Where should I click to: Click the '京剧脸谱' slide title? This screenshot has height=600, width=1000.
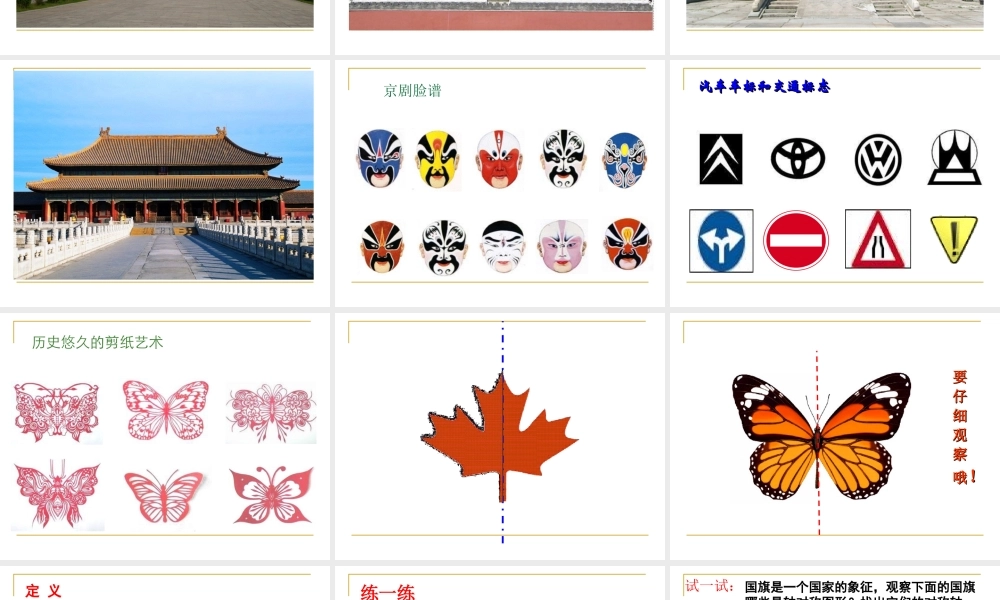pyautogui.click(x=413, y=91)
